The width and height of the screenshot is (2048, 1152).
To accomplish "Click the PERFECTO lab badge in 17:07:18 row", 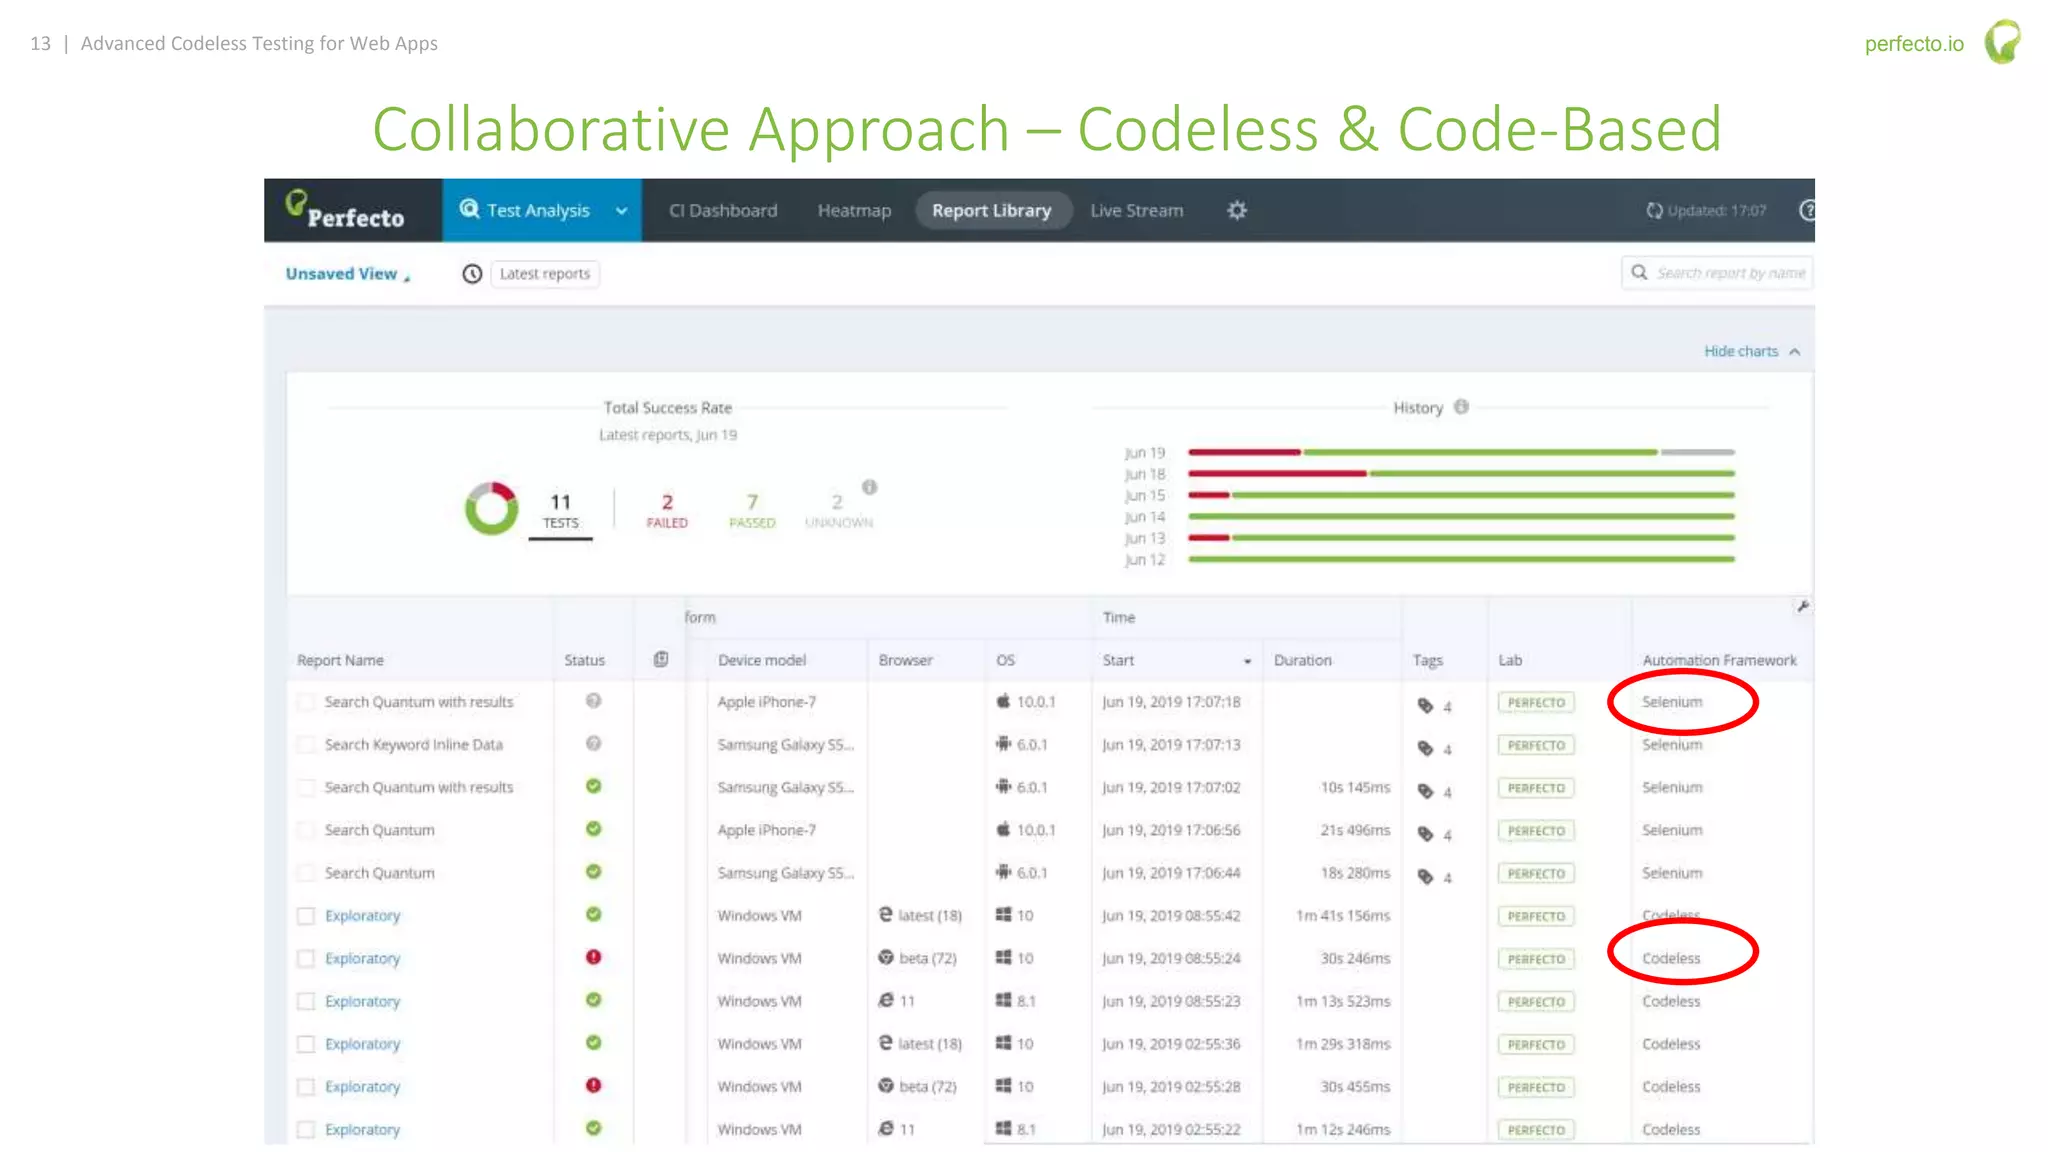I will (1536, 702).
